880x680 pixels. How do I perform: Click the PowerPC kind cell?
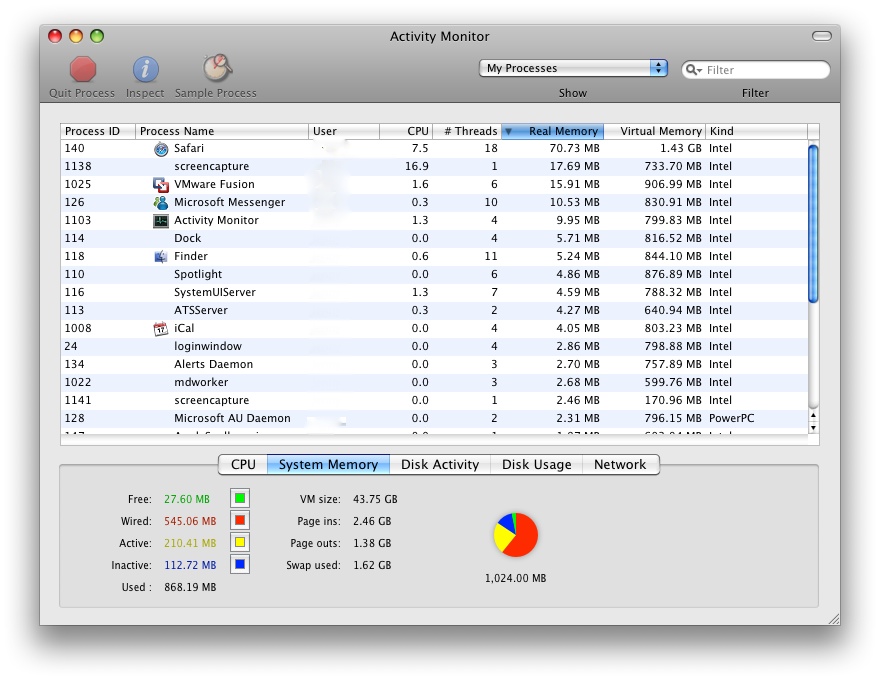coord(731,418)
